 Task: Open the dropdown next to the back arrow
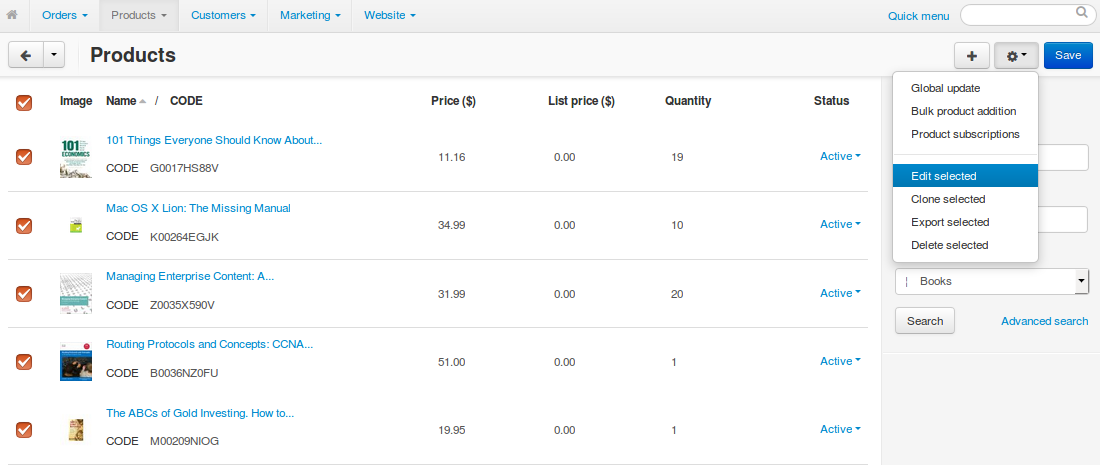(x=54, y=55)
